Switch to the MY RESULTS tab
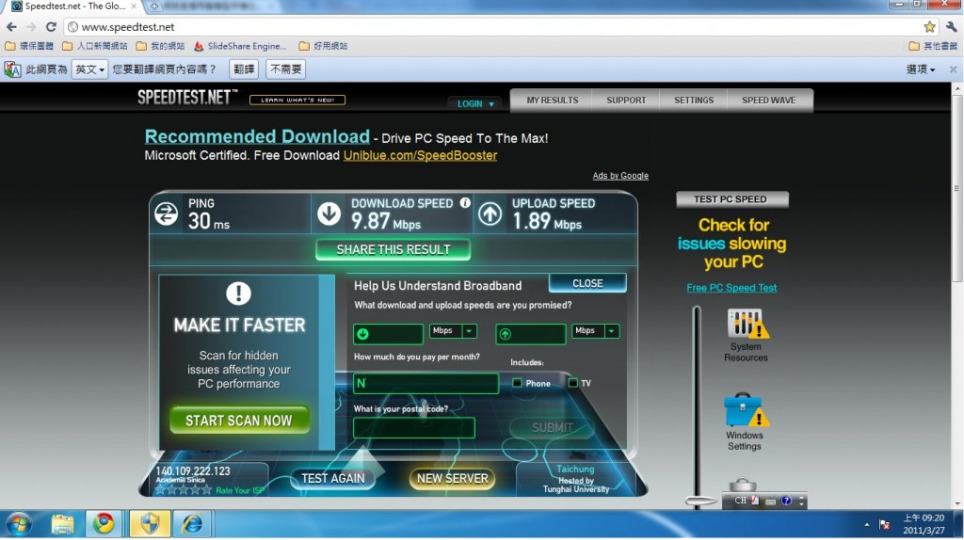964x540 pixels. click(552, 100)
